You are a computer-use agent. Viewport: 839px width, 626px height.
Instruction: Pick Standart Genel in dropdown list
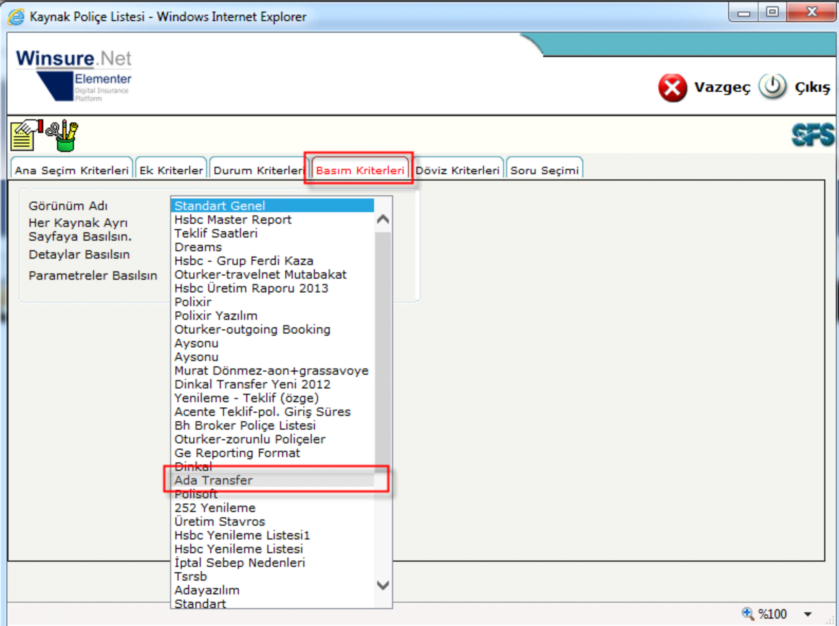tap(219, 206)
